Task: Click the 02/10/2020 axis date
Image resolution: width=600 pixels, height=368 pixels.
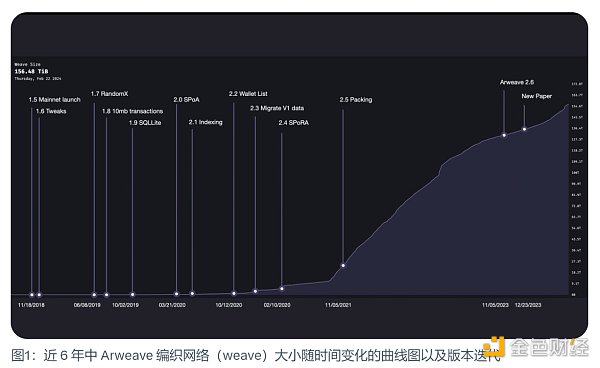Action: tap(277, 305)
